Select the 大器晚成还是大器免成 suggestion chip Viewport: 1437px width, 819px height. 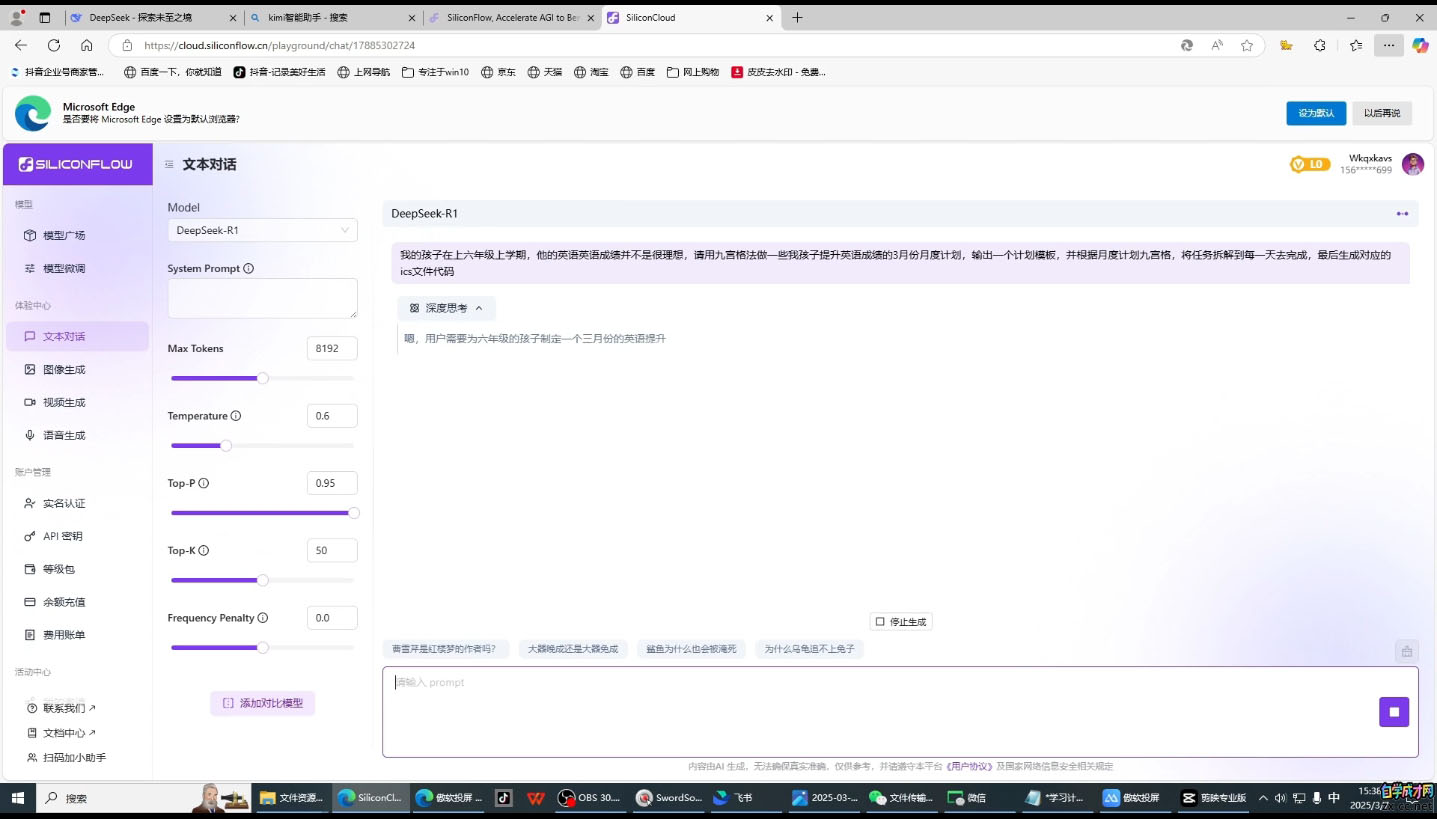point(573,649)
